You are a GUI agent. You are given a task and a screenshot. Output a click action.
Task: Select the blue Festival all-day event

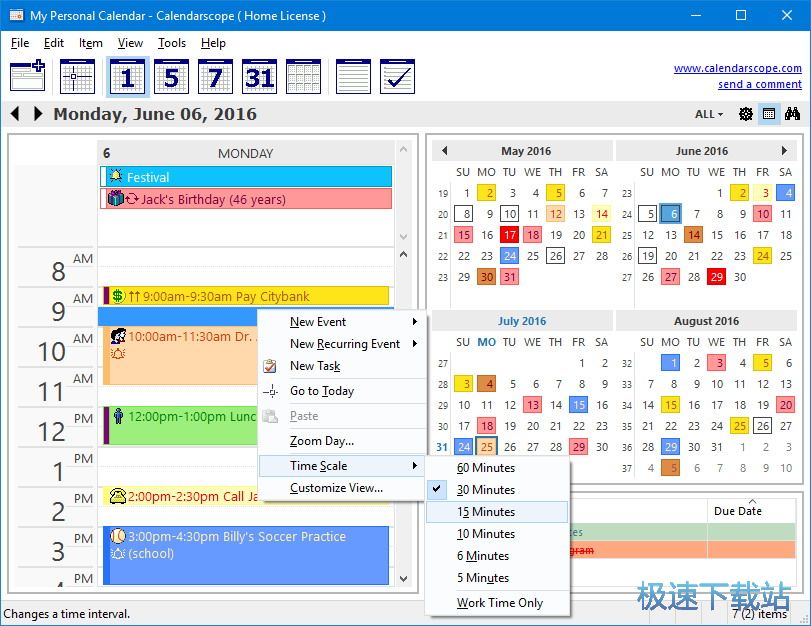246,177
